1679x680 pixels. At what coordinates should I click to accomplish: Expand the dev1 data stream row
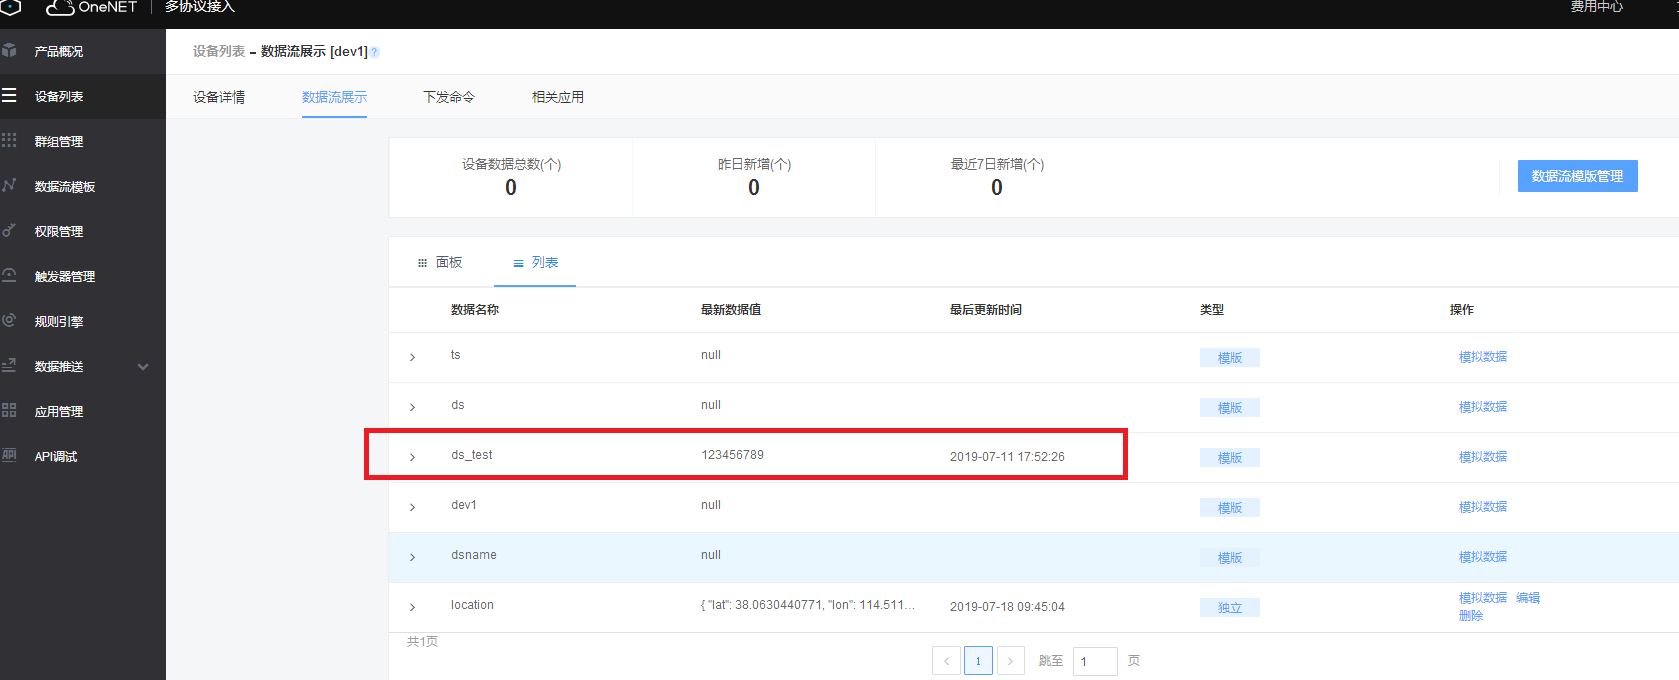click(x=412, y=507)
